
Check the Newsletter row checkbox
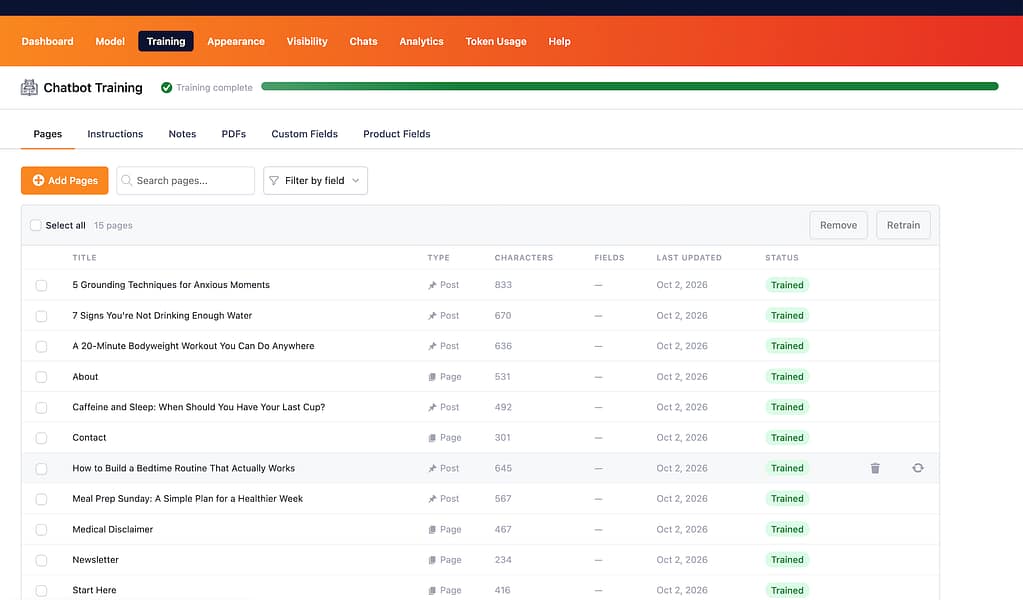click(41, 560)
